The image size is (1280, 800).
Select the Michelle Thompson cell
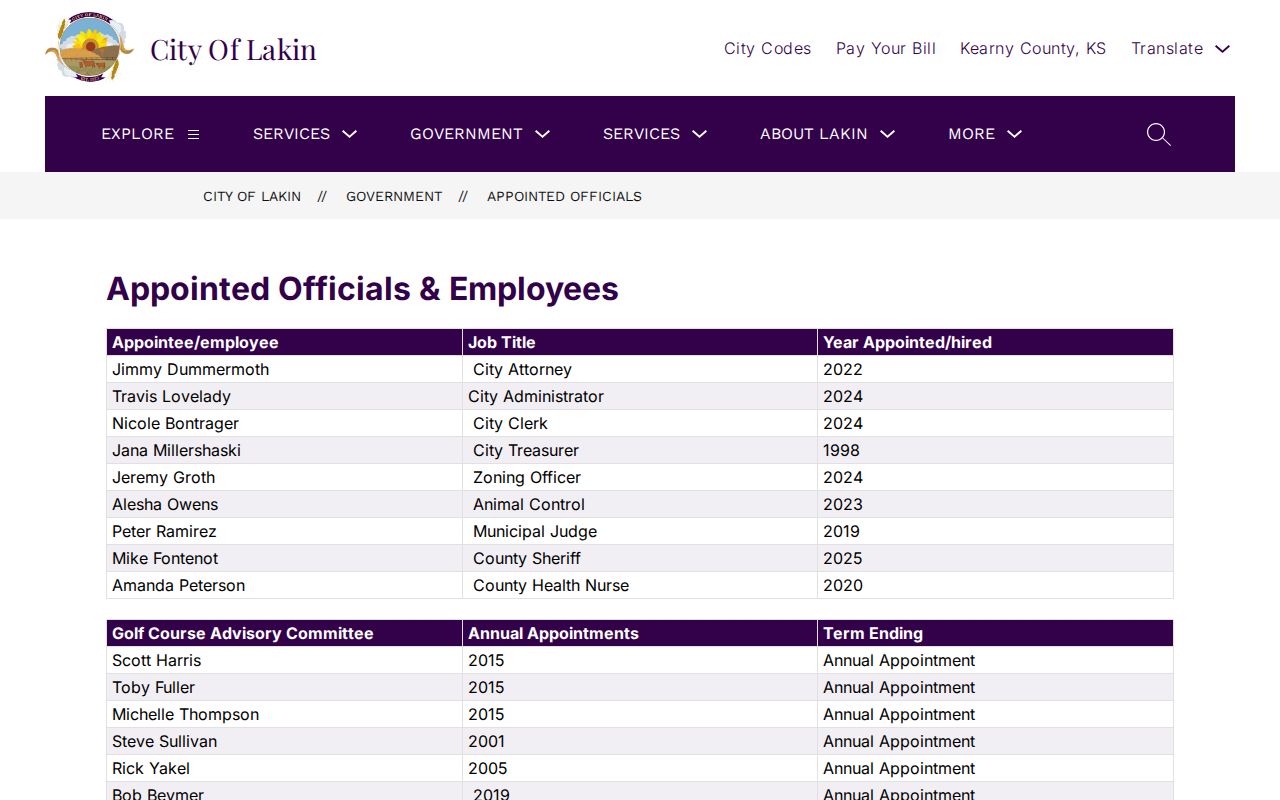click(x=284, y=714)
